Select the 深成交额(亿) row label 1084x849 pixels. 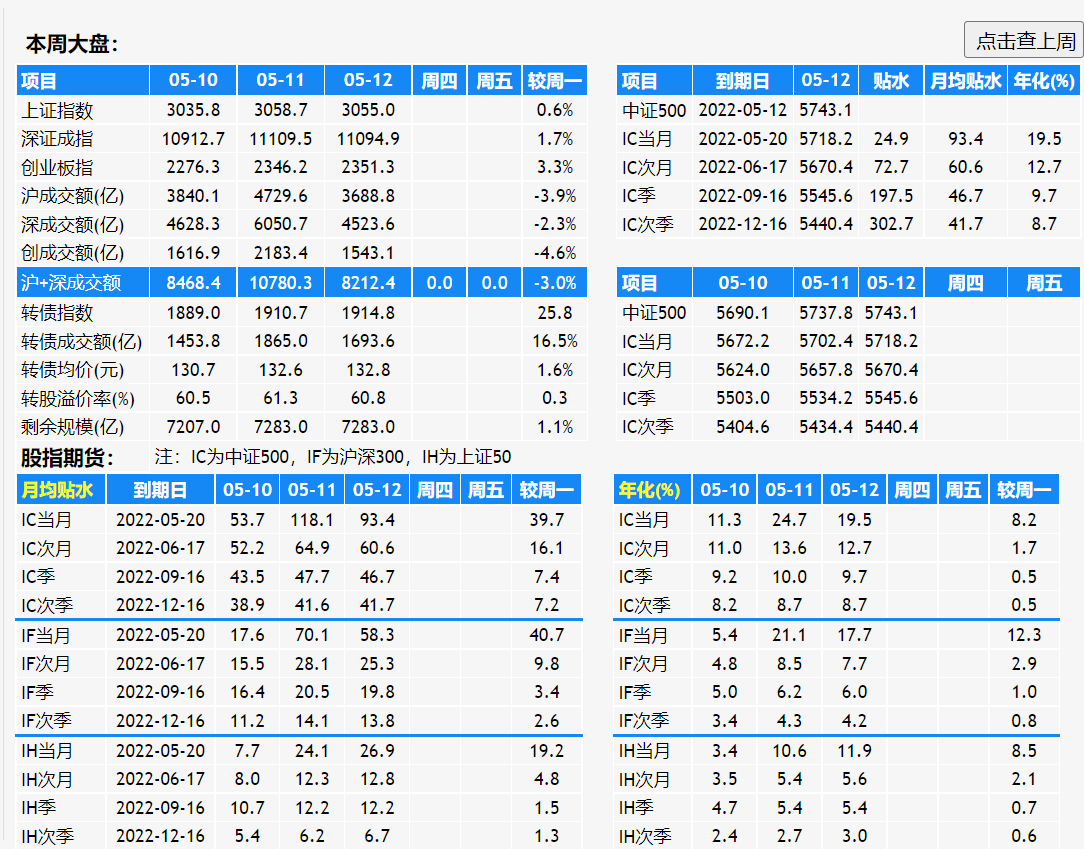click(73, 225)
